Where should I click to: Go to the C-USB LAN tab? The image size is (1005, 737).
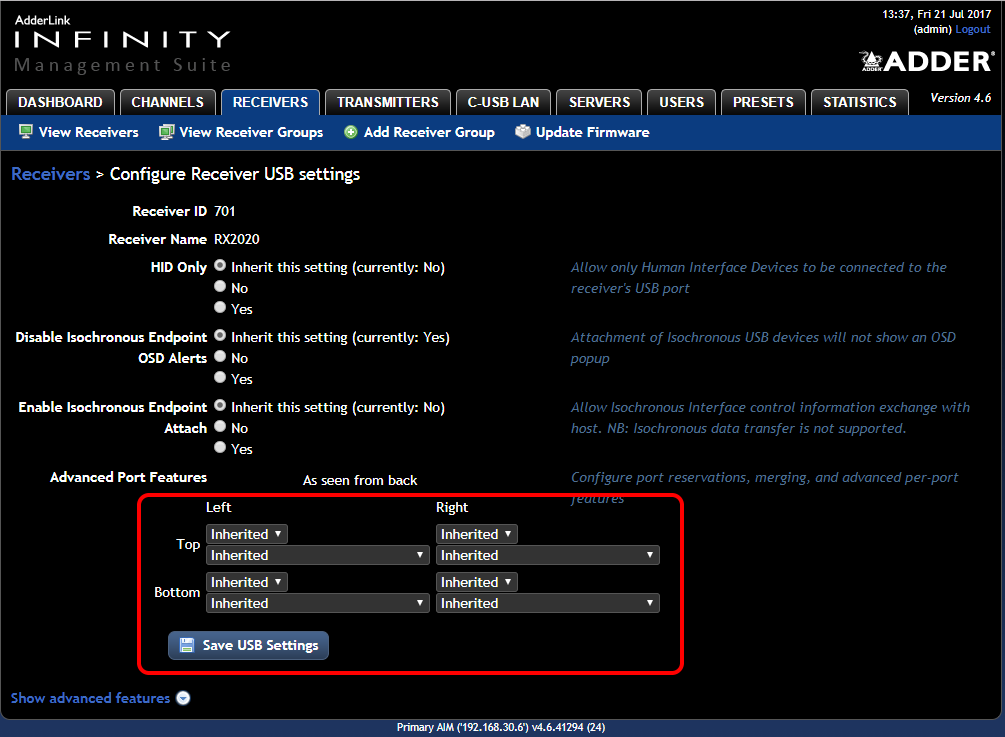point(503,102)
